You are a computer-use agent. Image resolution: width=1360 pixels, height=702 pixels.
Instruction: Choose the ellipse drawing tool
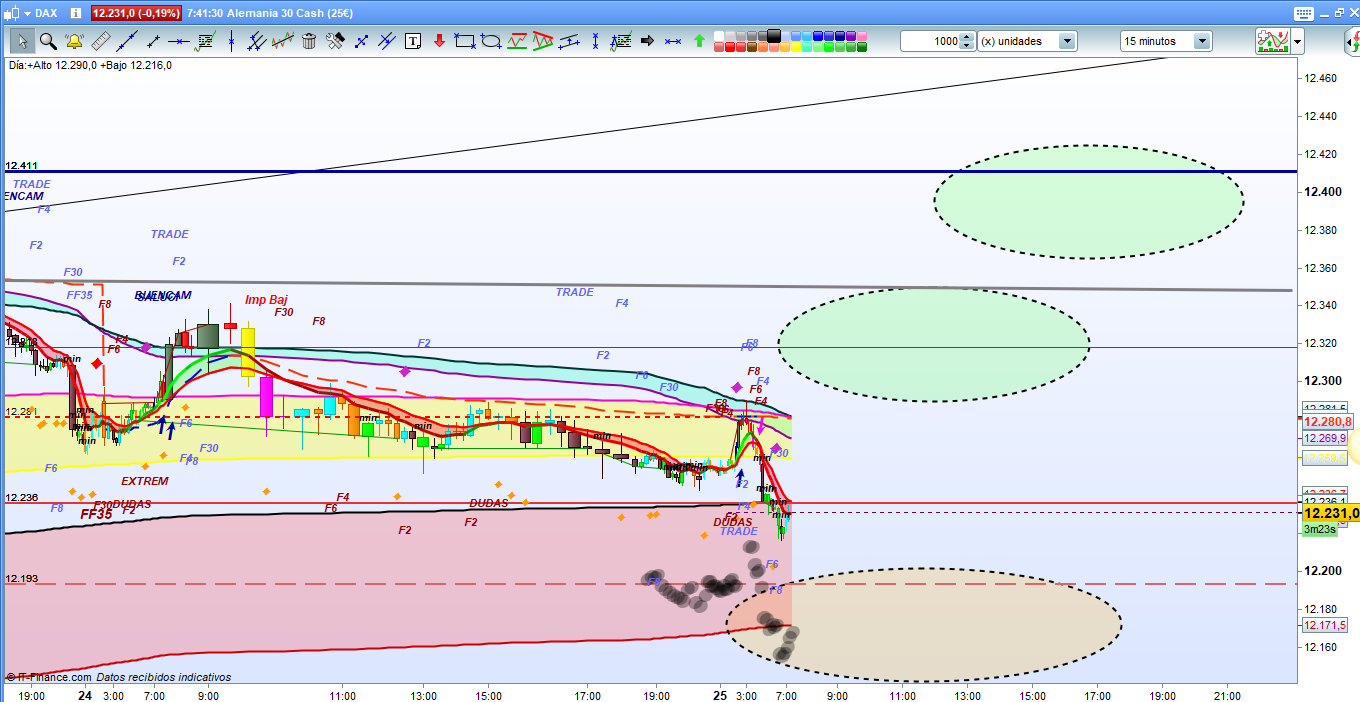pyautogui.click(x=491, y=41)
